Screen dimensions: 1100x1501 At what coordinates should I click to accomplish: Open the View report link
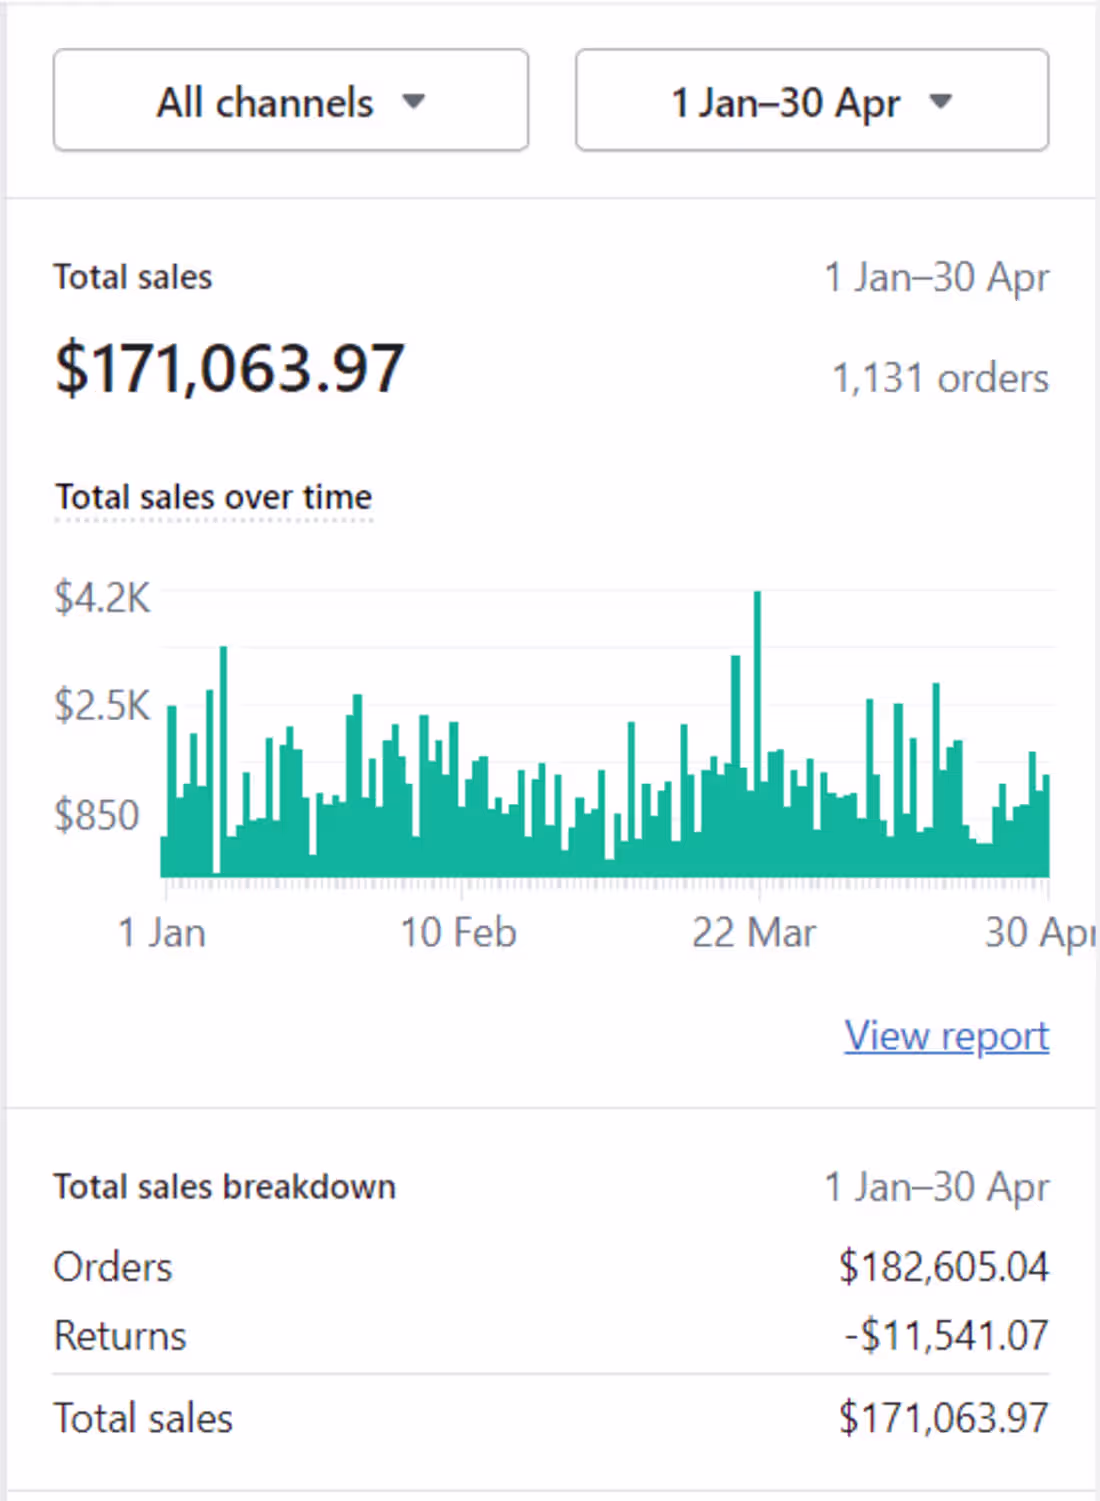pyautogui.click(x=945, y=1036)
